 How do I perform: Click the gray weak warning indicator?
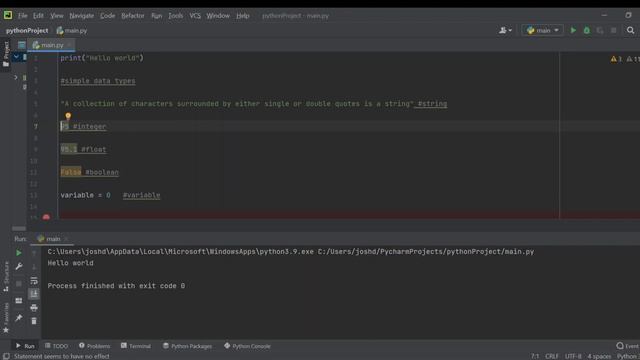pos(633,59)
